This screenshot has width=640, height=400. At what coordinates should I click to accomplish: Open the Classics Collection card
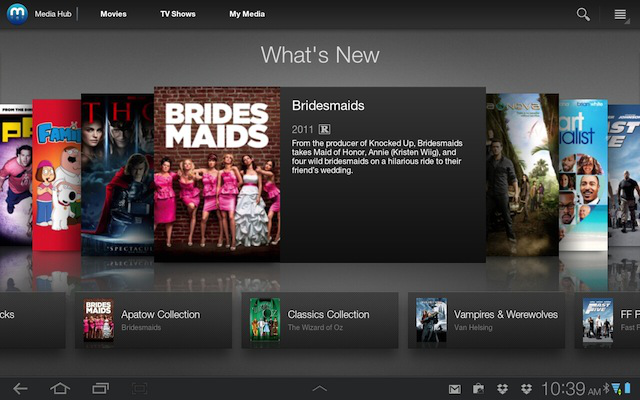tap(320, 320)
